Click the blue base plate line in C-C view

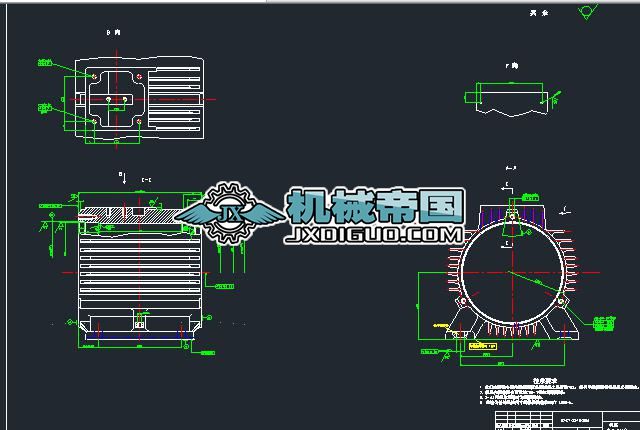point(139,337)
